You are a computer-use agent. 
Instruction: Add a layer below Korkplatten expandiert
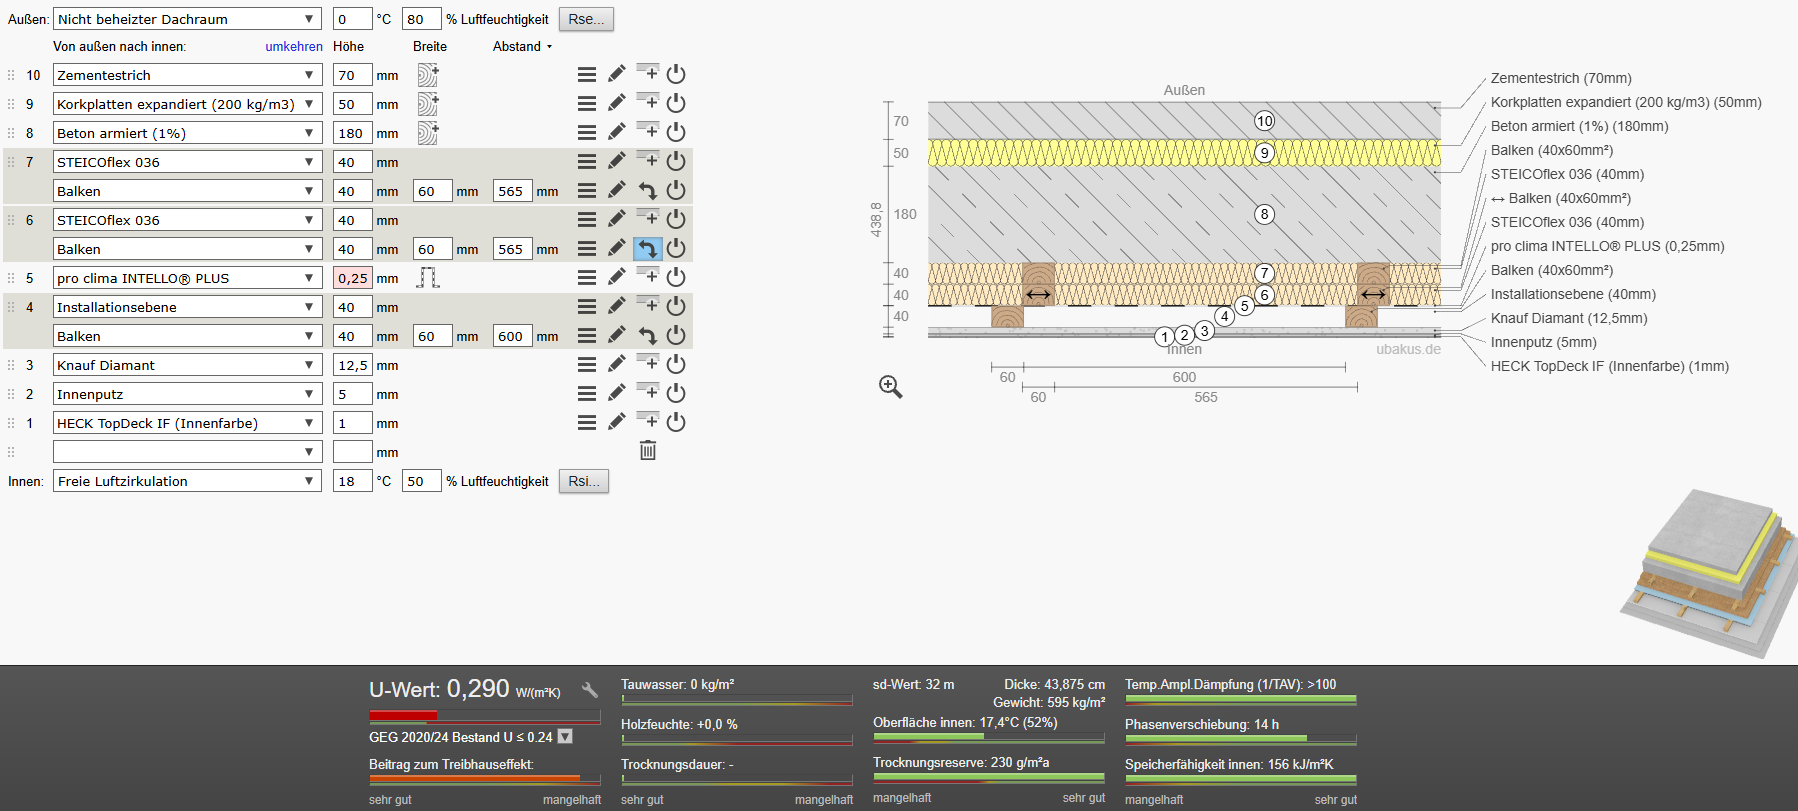pos(648,102)
